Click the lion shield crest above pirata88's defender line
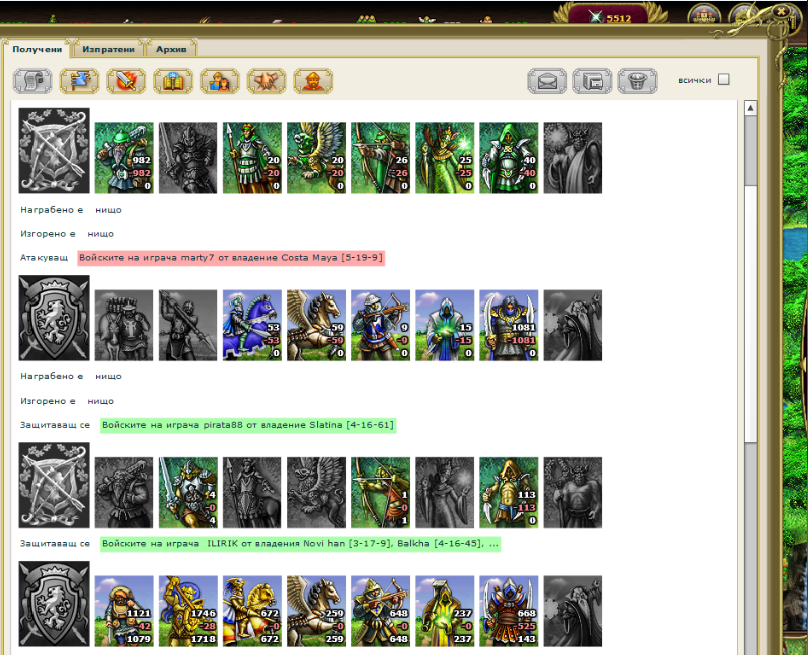Screen dimensions: 808x655 pos(54,318)
